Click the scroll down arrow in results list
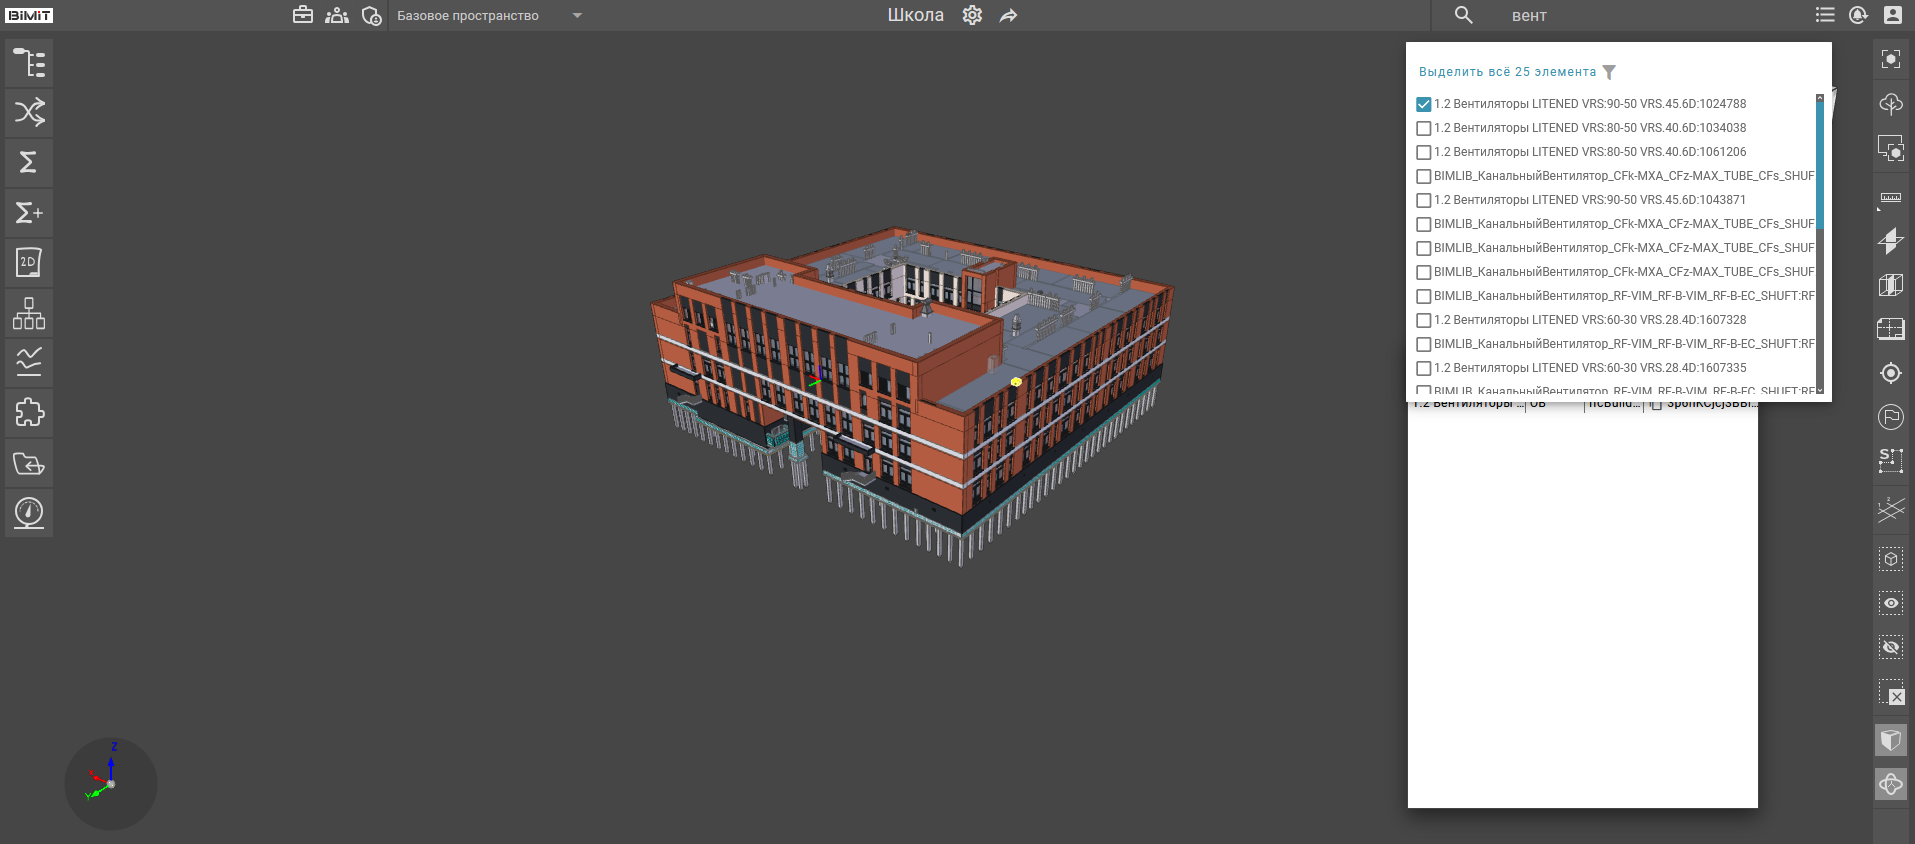The height and width of the screenshot is (844, 1915). [x=1819, y=390]
